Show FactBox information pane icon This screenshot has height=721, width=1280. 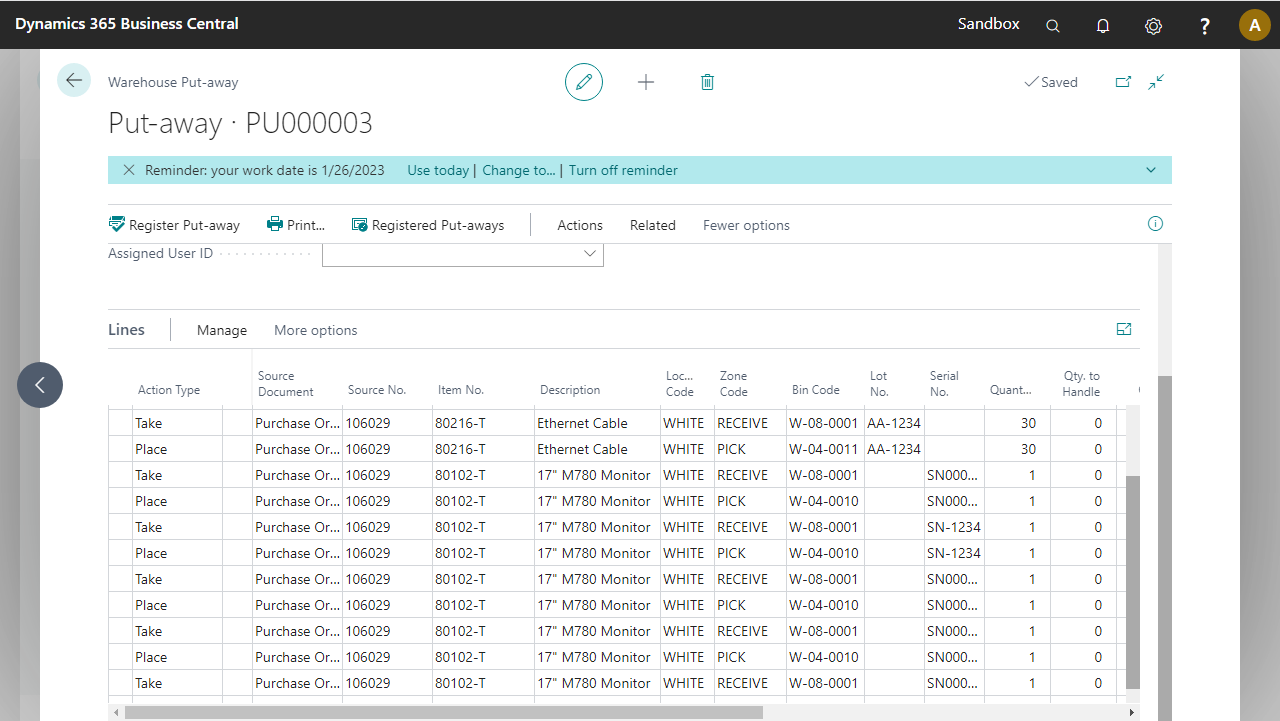pos(1155,224)
